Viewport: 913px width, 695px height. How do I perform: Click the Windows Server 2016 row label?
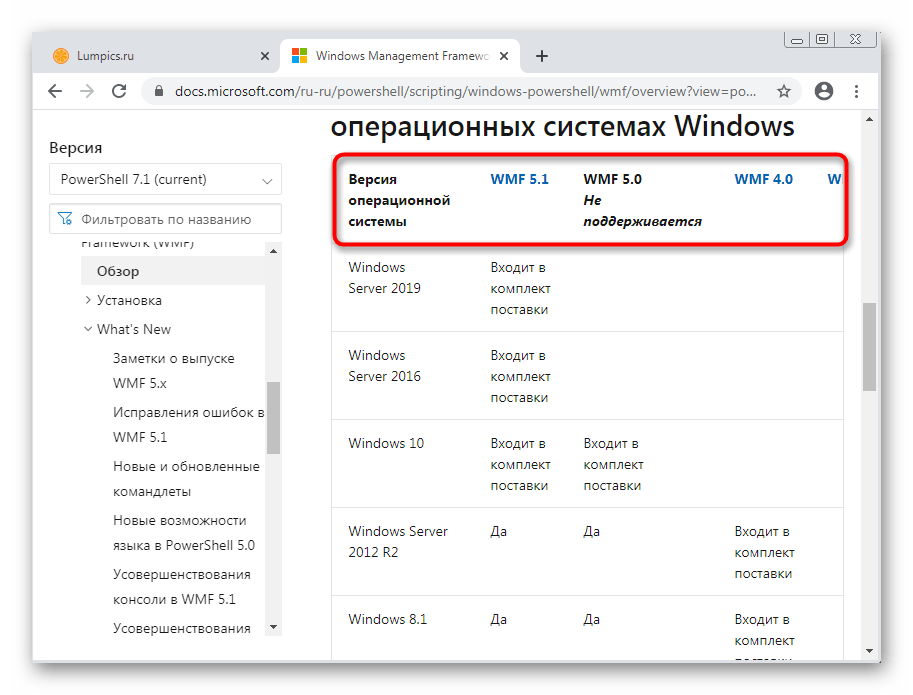(x=384, y=366)
